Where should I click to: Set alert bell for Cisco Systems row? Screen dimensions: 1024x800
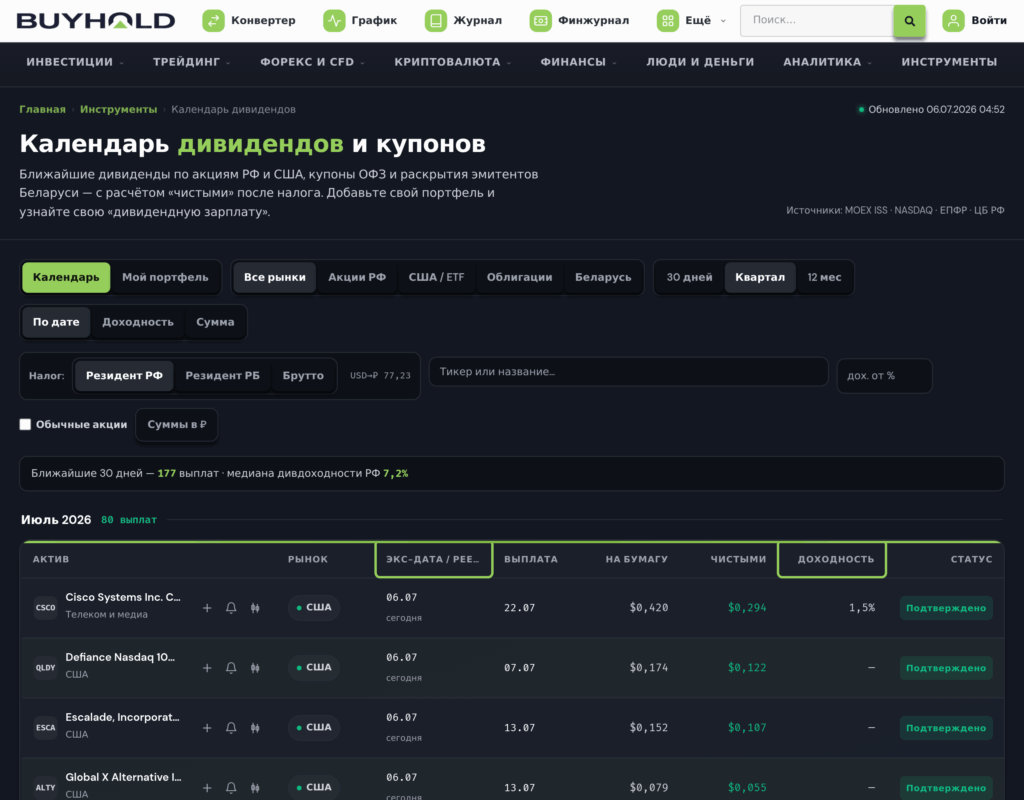231,608
